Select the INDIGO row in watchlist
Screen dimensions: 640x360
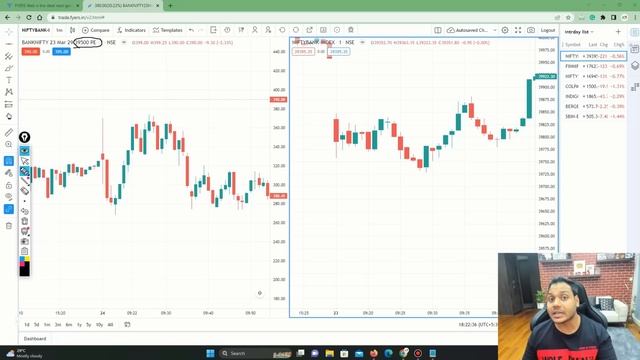594,96
